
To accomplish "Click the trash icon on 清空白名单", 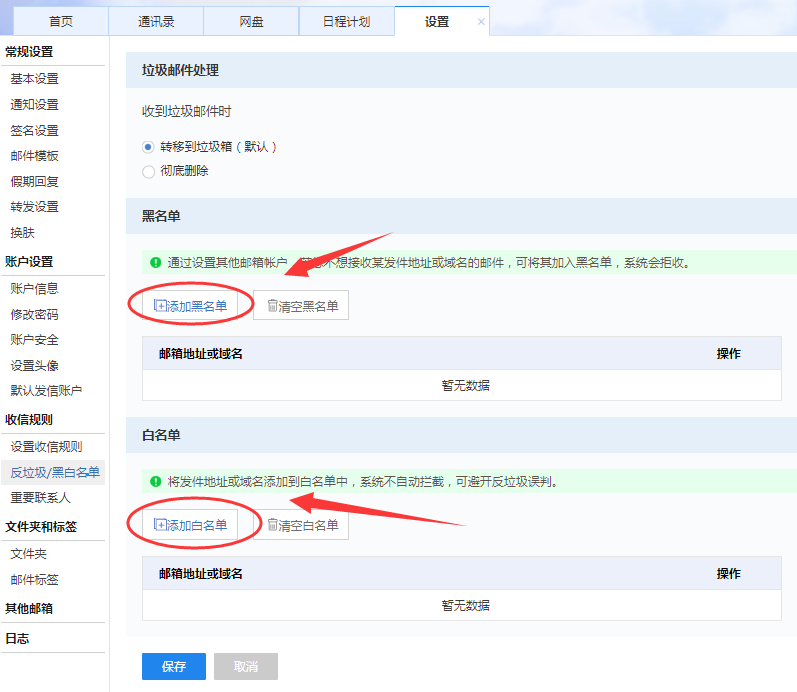I will (x=272, y=525).
